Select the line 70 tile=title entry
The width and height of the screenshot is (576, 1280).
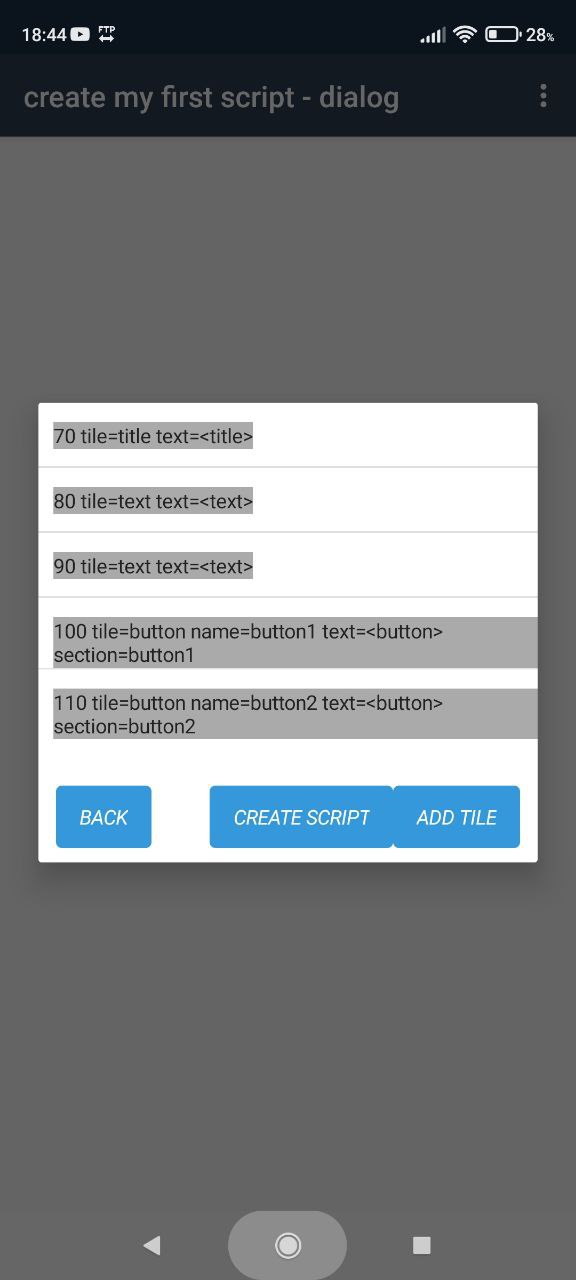click(288, 435)
